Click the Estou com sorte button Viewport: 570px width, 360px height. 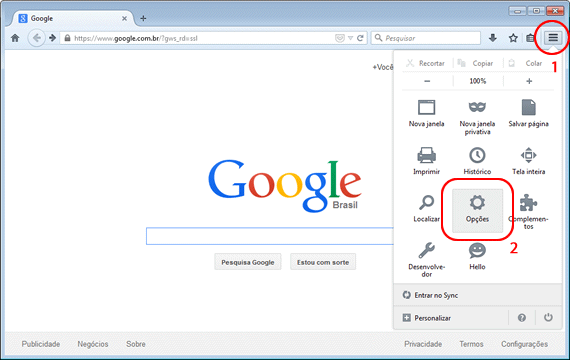323,262
